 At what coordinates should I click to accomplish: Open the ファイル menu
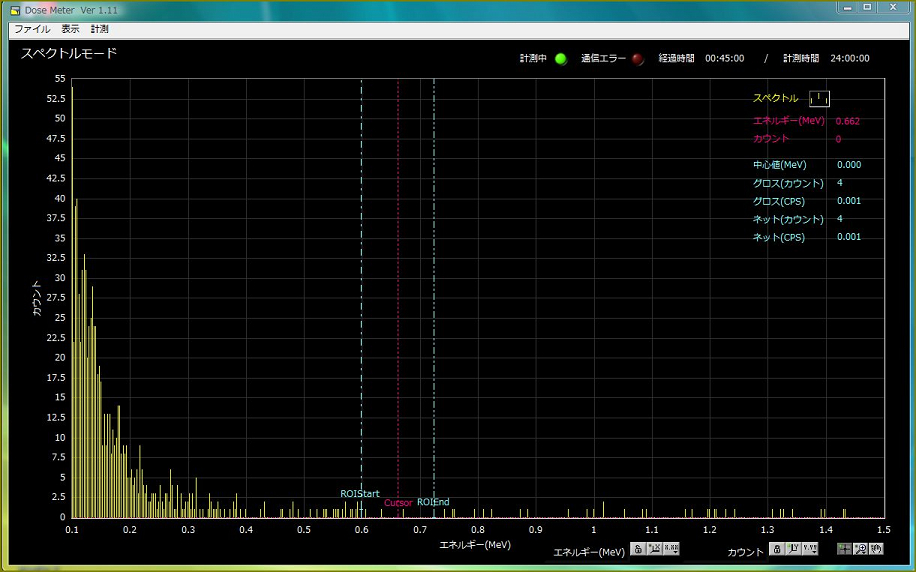tap(32, 30)
